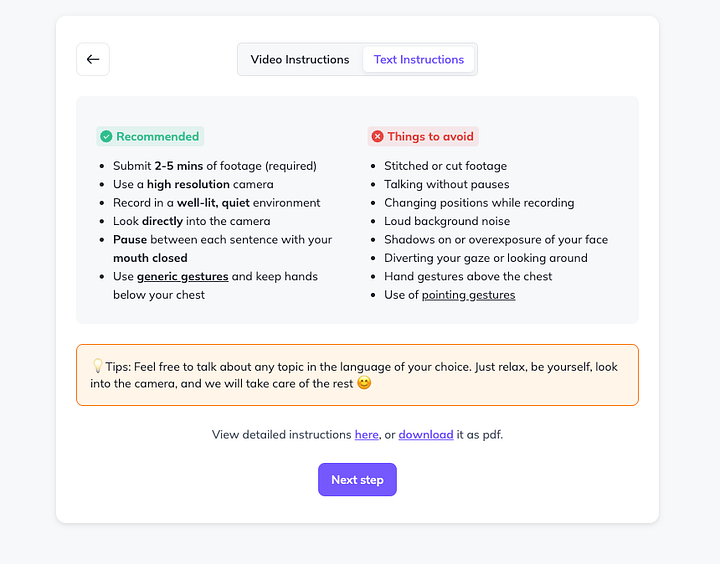The width and height of the screenshot is (720, 564).
Task: Click the Things to avoid badge
Action: click(423, 136)
